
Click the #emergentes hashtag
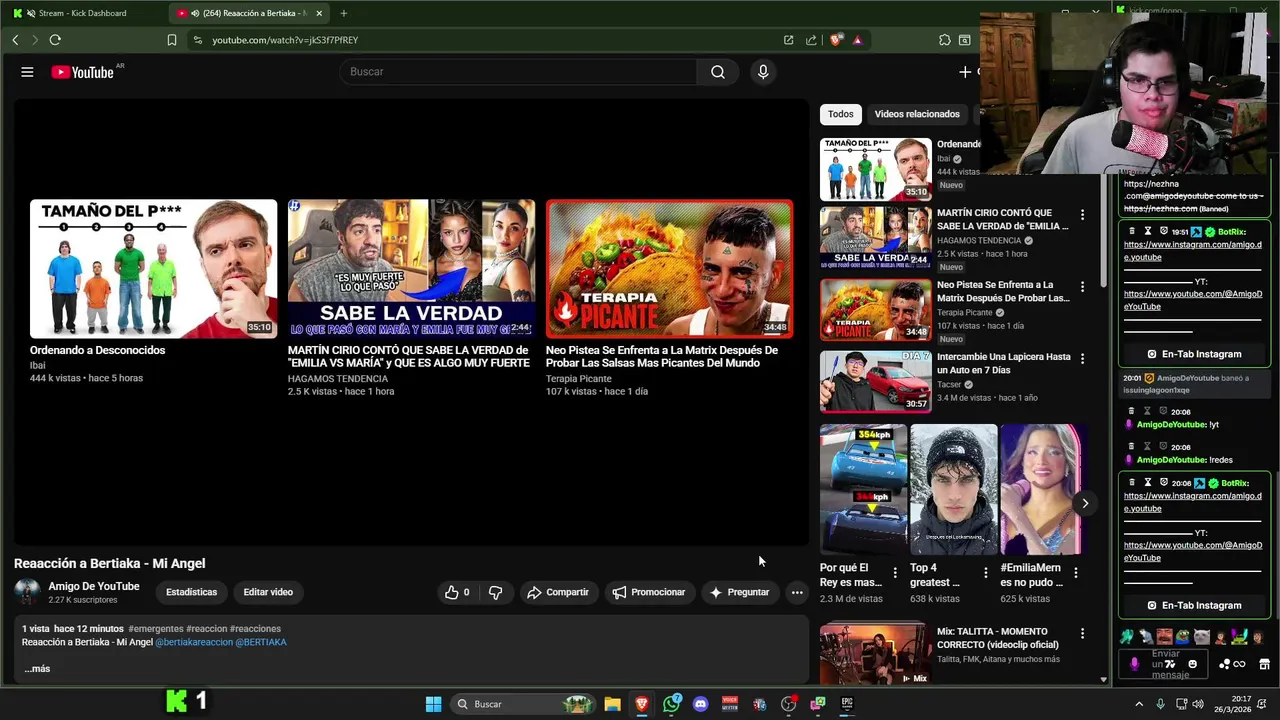click(155, 629)
